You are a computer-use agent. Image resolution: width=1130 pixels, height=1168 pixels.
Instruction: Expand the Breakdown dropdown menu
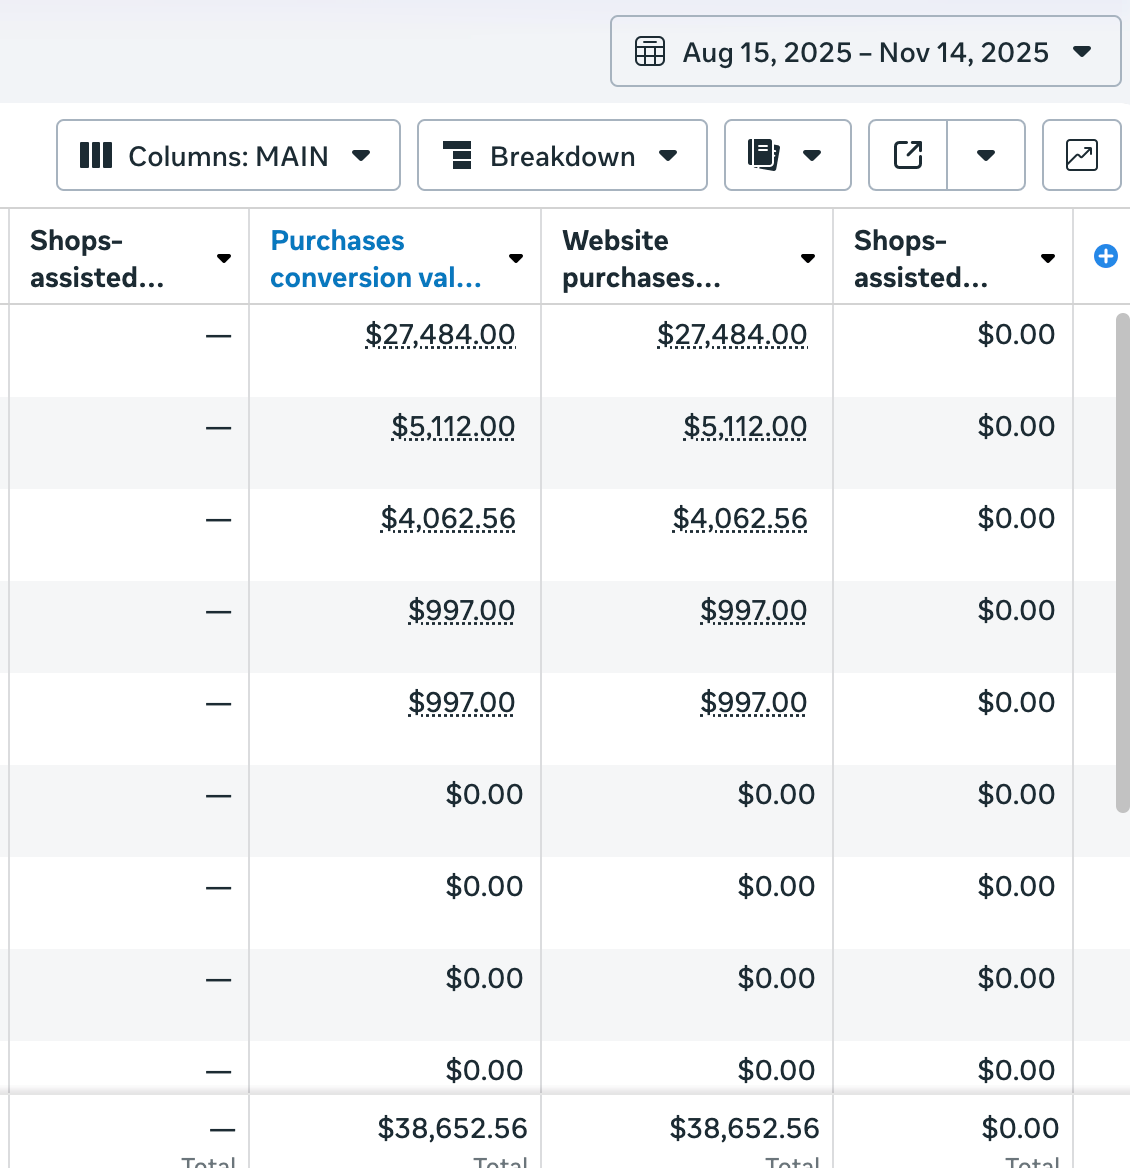point(668,155)
